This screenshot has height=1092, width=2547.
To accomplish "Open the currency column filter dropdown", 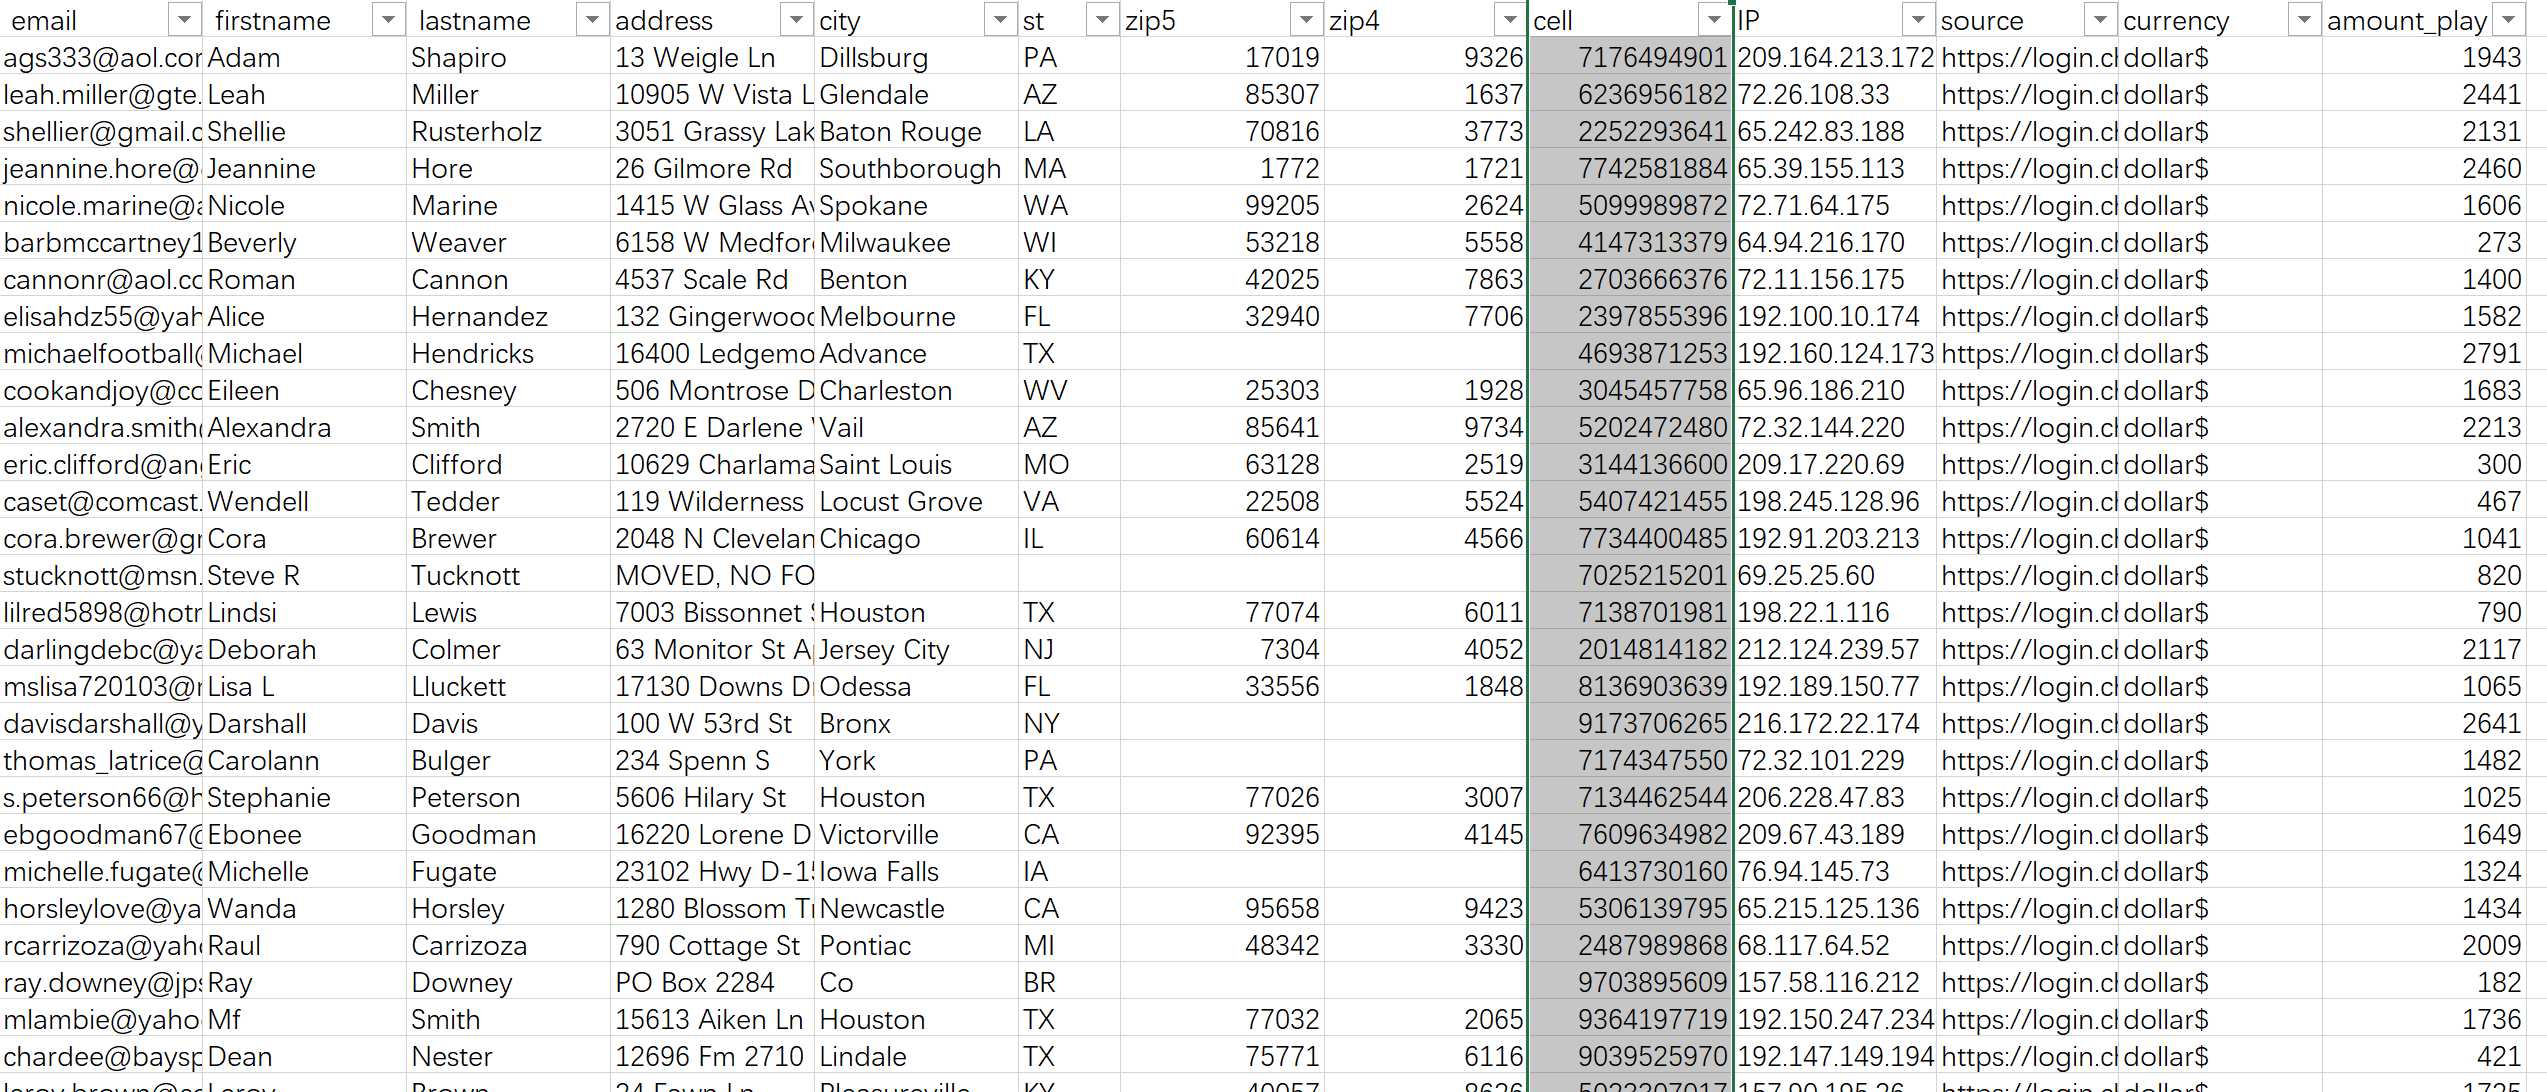I will [2304, 20].
